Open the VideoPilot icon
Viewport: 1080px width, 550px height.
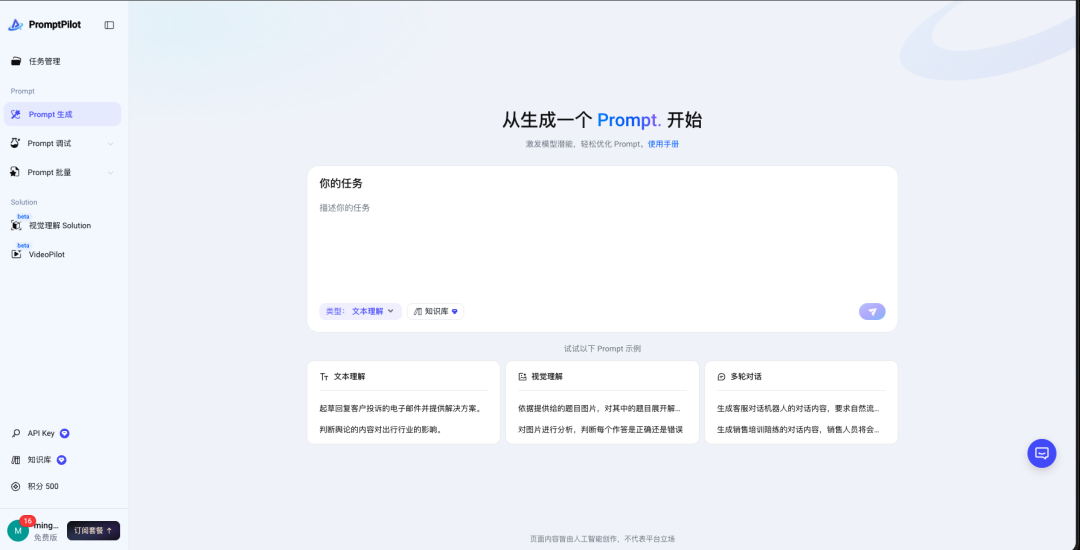pyautogui.click(x=17, y=254)
